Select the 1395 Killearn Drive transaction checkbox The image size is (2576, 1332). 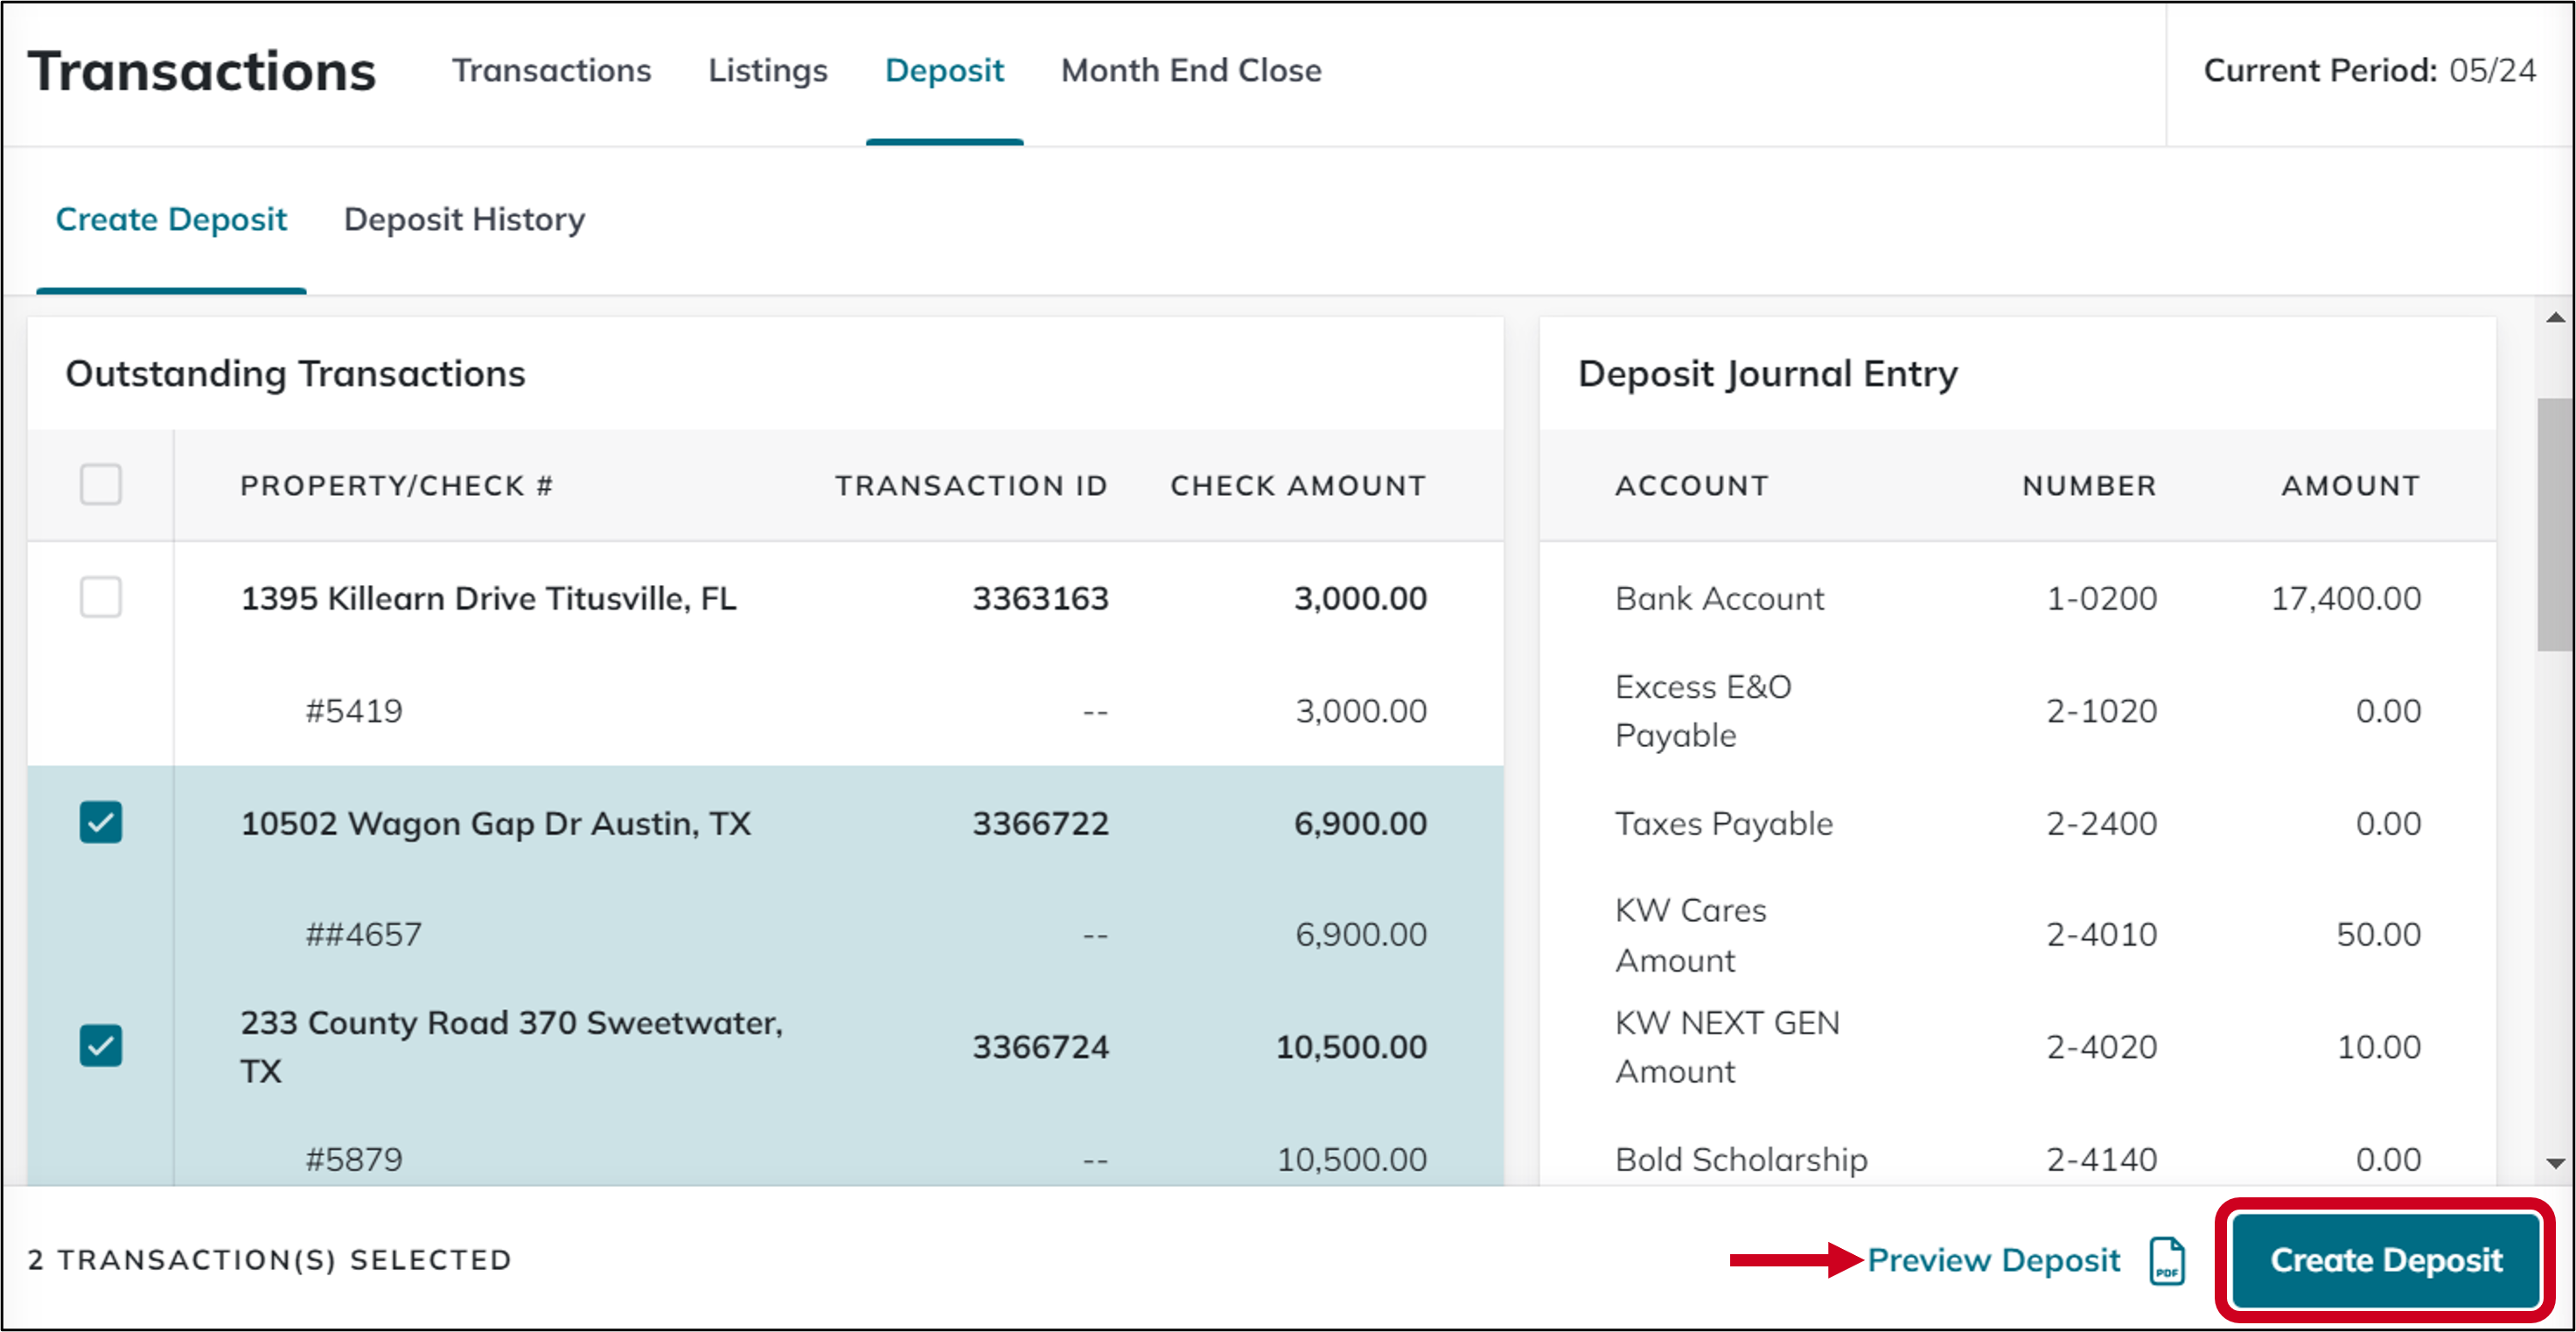click(100, 597)
